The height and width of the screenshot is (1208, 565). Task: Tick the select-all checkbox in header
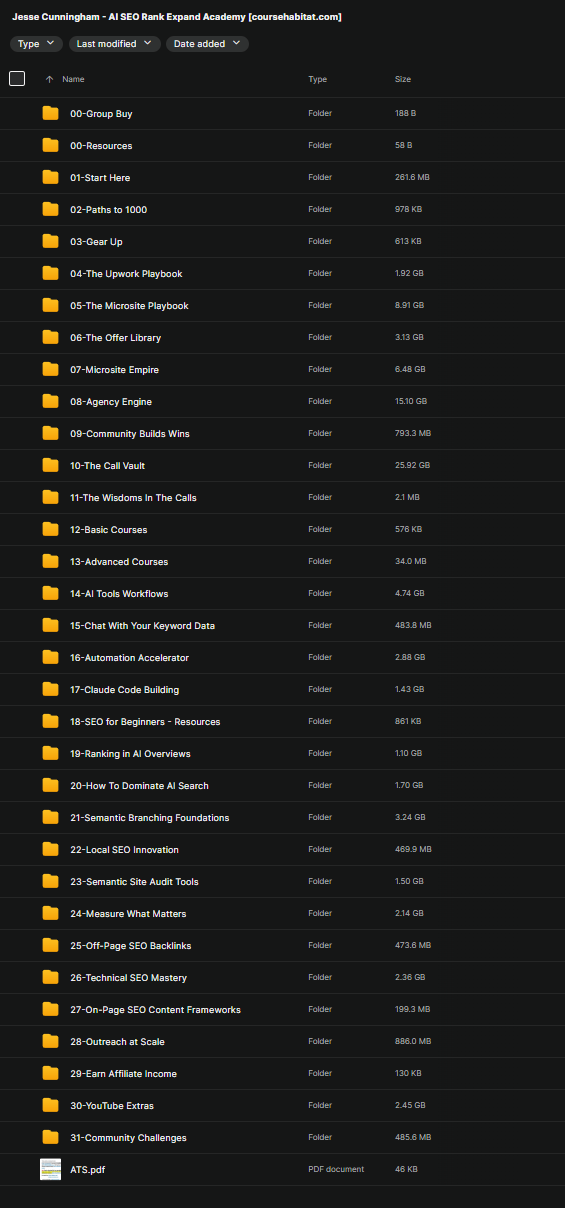[x=17, y=79]
